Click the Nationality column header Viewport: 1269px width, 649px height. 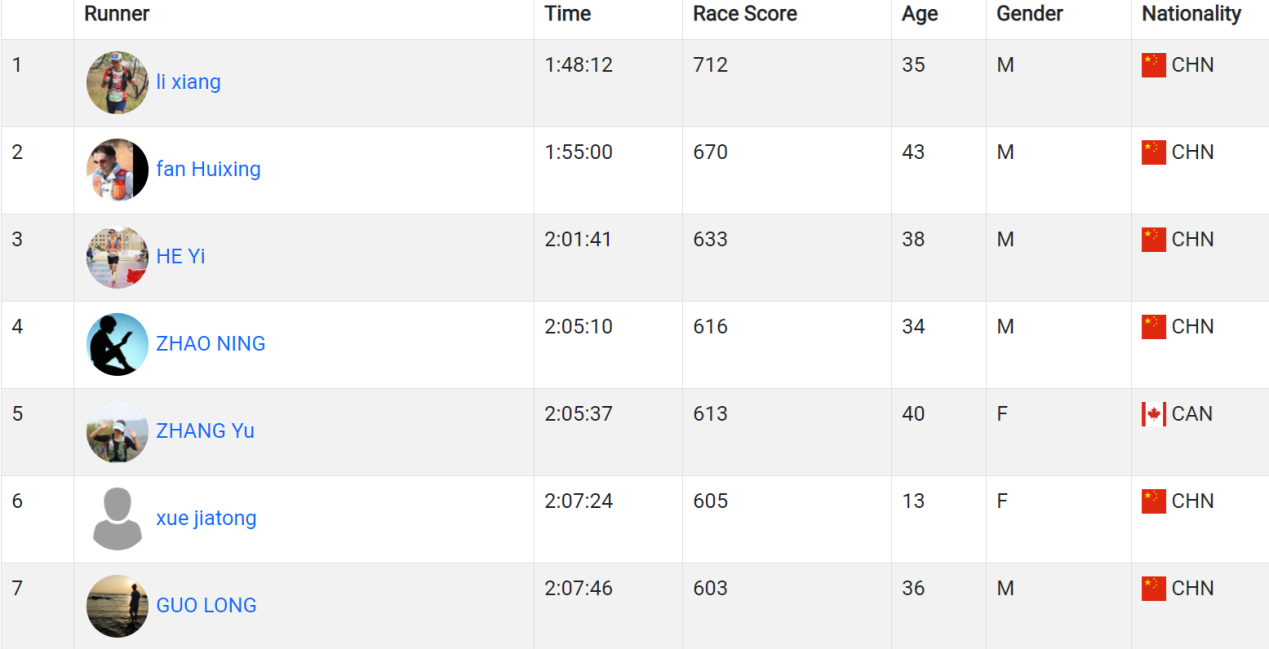coord(1191,14)
